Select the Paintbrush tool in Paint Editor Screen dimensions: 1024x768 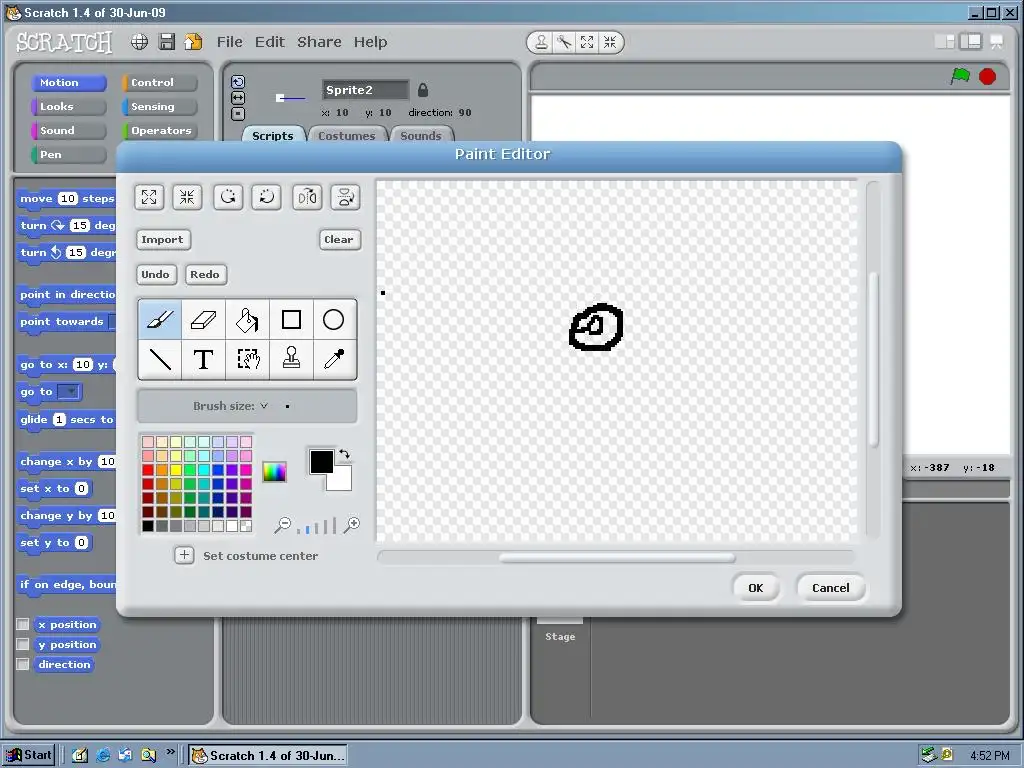(x=160, y=319)
